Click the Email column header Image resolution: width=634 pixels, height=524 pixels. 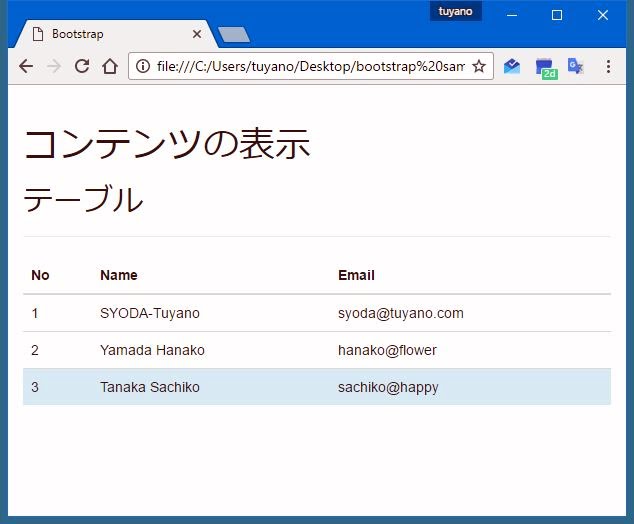point(356,275)
